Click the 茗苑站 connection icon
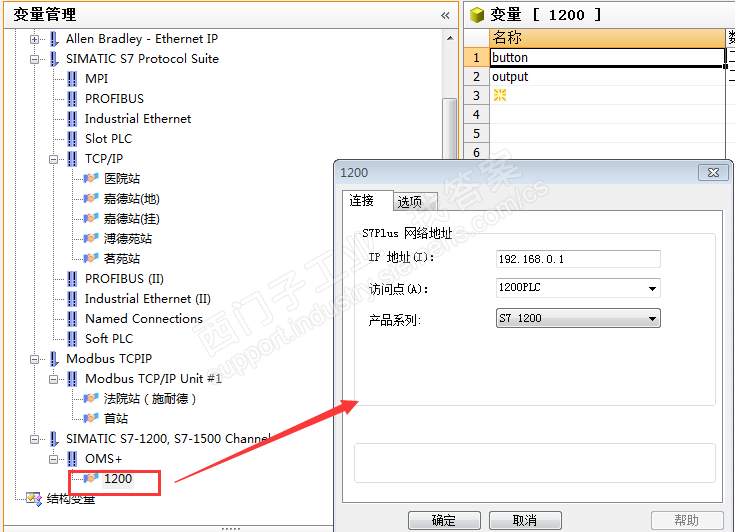This screenshot has width=735, height=532. [x=91, y=258]
